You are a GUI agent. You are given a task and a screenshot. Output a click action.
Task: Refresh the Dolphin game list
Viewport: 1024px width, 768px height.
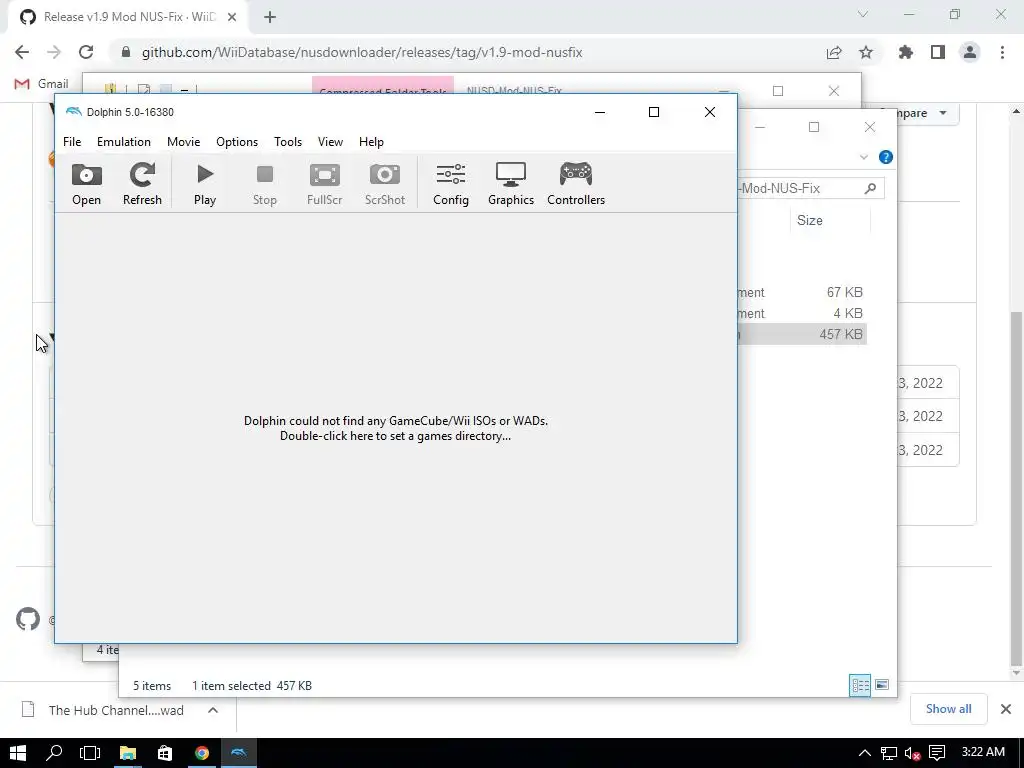142,184
